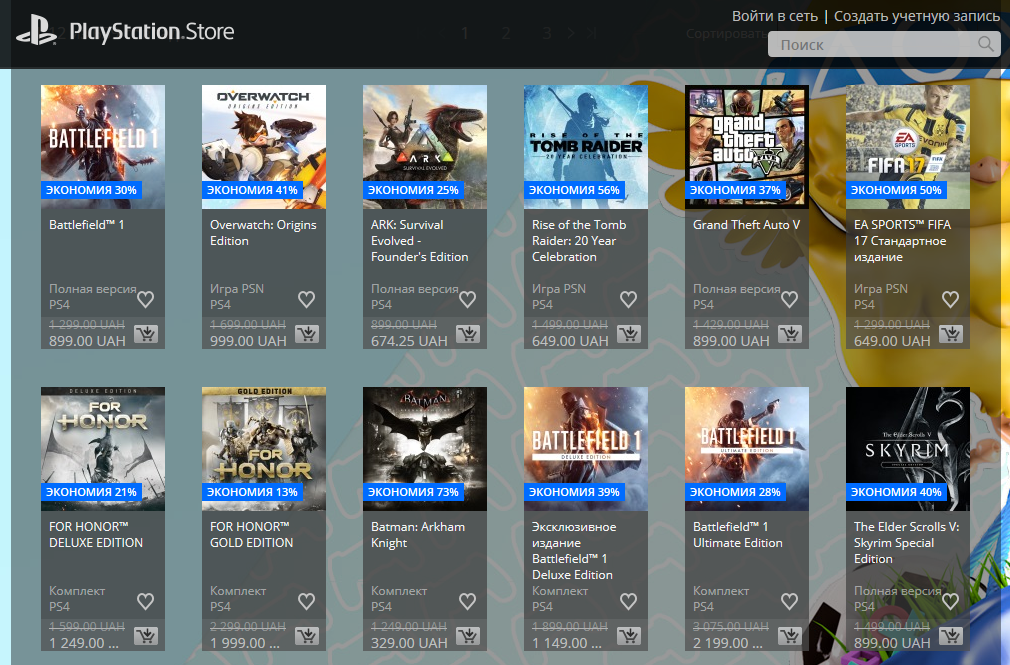Toggle wishlist heart for Skyrim Special Edition
This screenshot has width=1010, height=665.
click(x=951, y=601)
